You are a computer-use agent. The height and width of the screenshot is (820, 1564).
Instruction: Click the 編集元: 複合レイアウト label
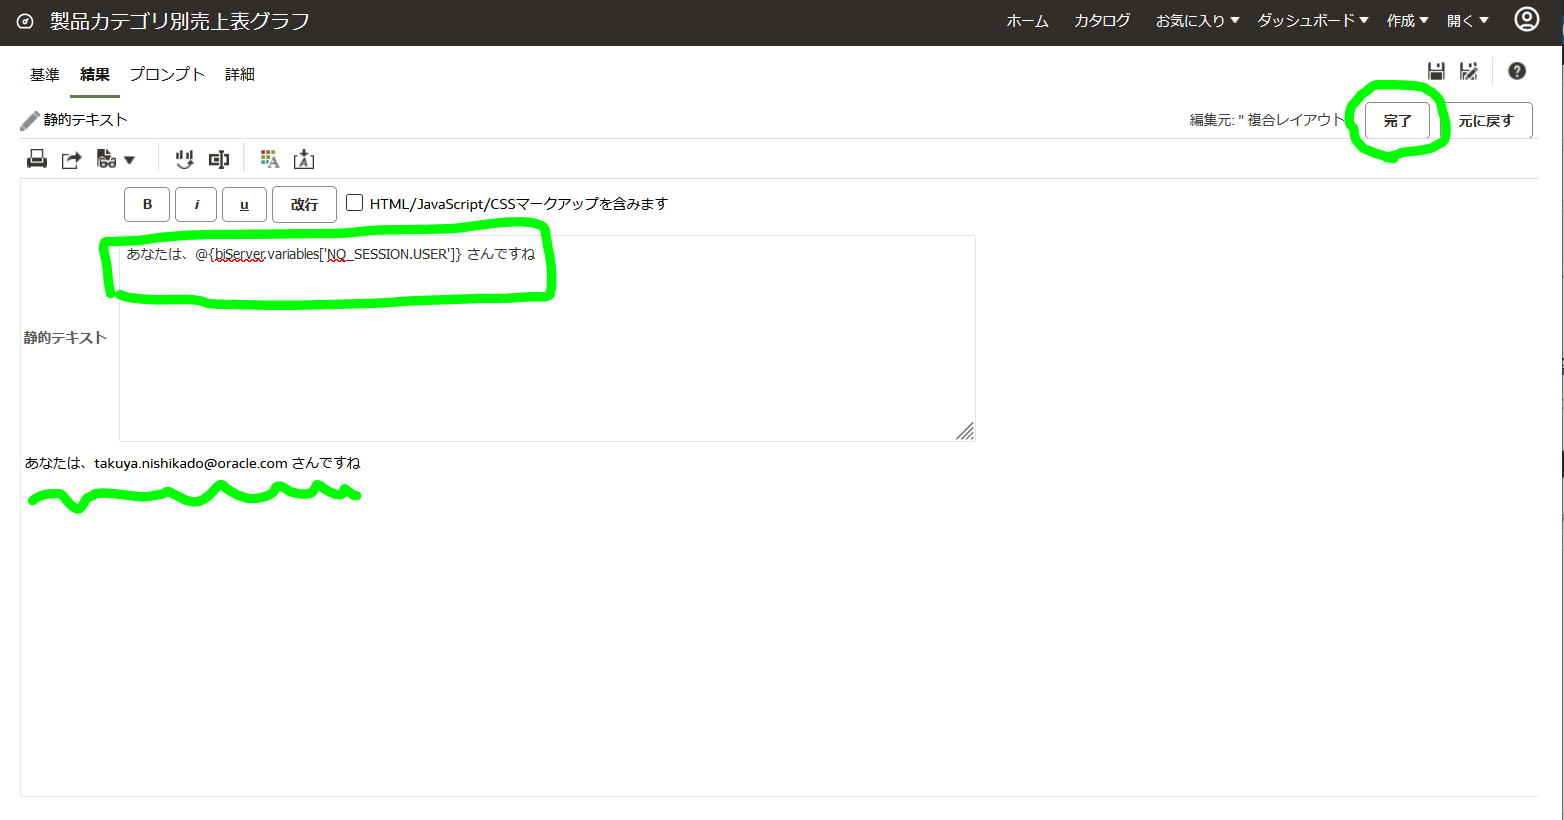[1267, 120]
